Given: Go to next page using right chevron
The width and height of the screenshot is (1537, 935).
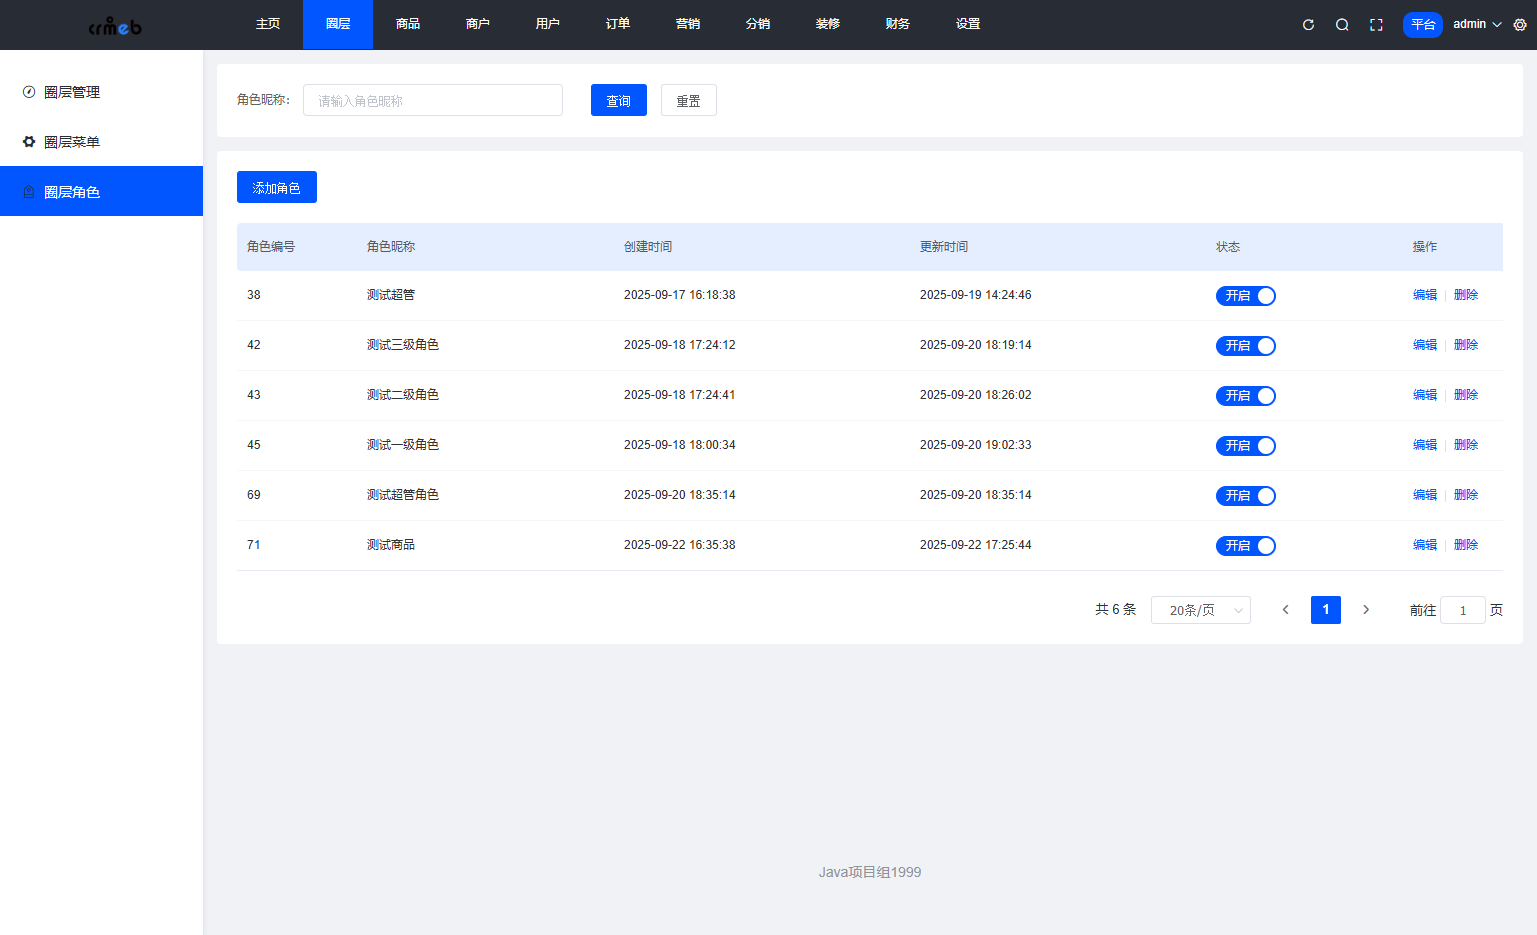Looking at the screenshot, I should pyautogui.click(x=1366, y=610).
